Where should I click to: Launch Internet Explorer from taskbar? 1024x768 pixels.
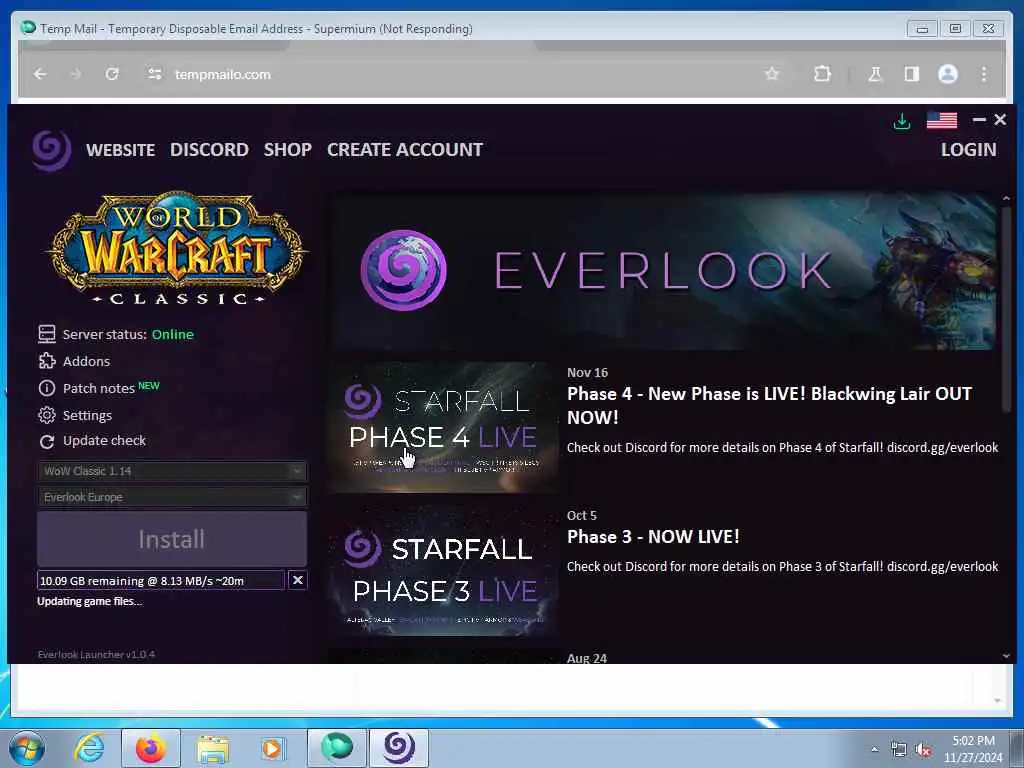click(x=89, y=748)
